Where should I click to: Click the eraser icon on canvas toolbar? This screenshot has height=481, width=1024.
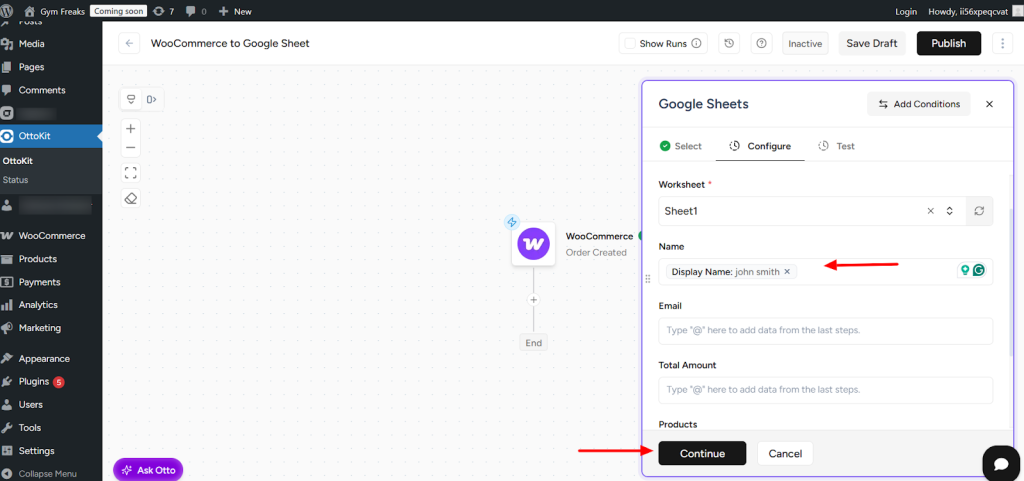tap(130, 198)
